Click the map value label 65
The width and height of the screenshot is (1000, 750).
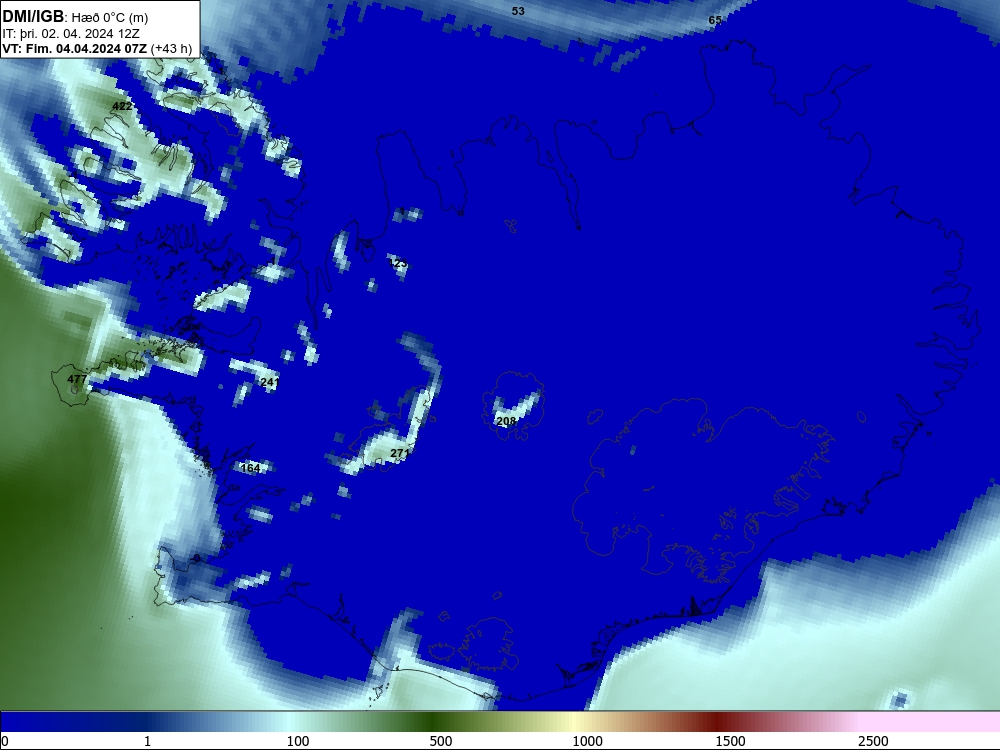715,20
